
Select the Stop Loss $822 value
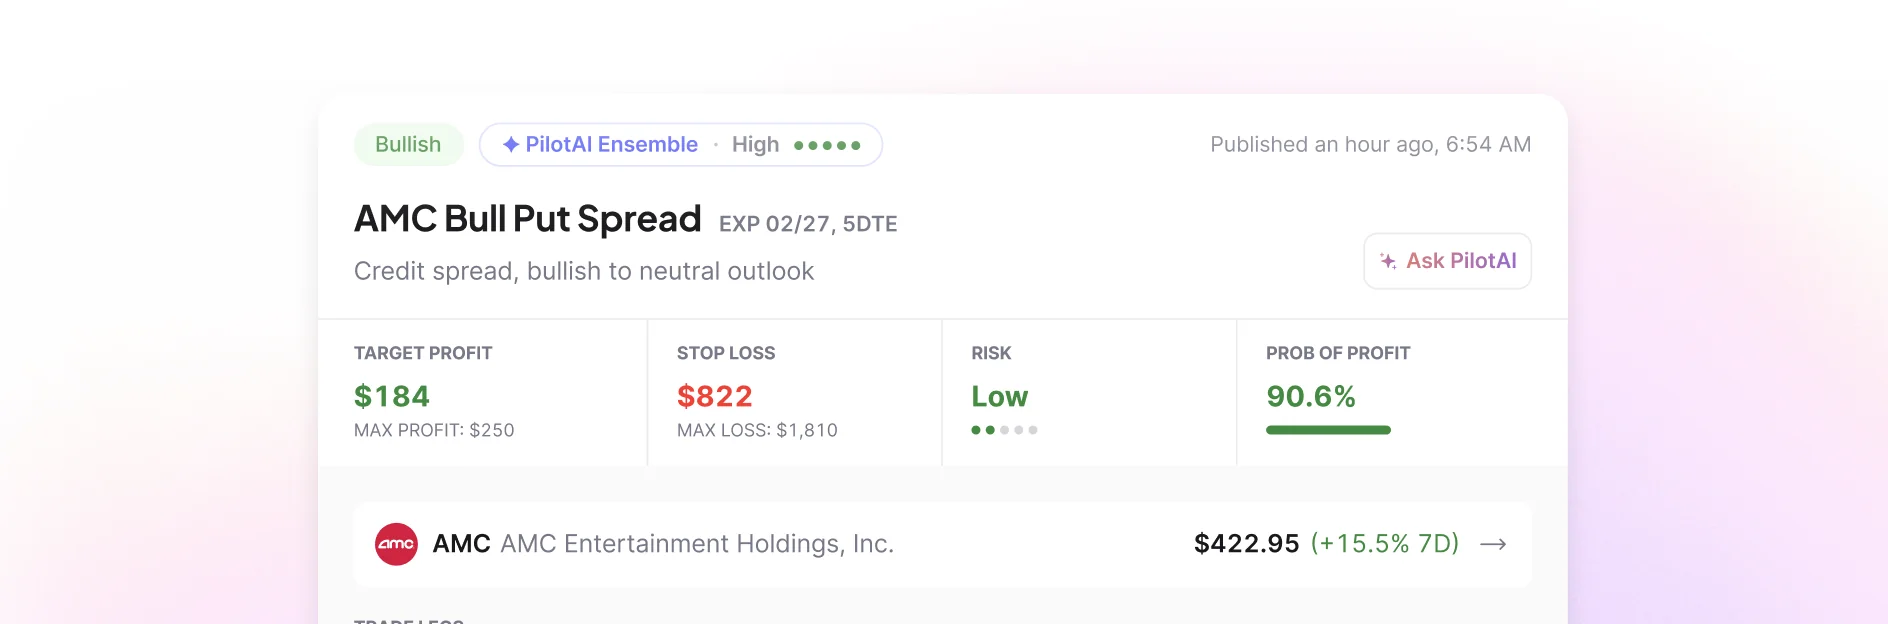pos(714,397)
